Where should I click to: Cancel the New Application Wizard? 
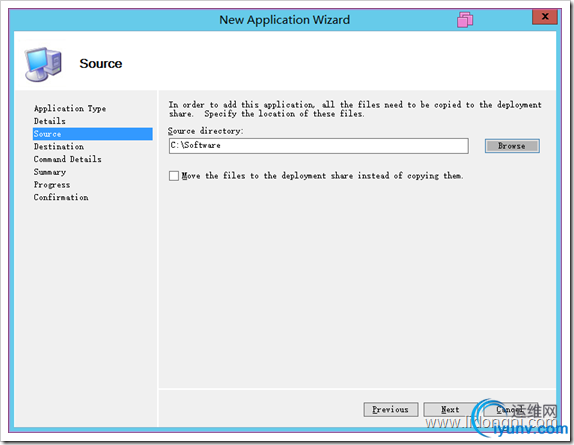(x=510, y=410)
